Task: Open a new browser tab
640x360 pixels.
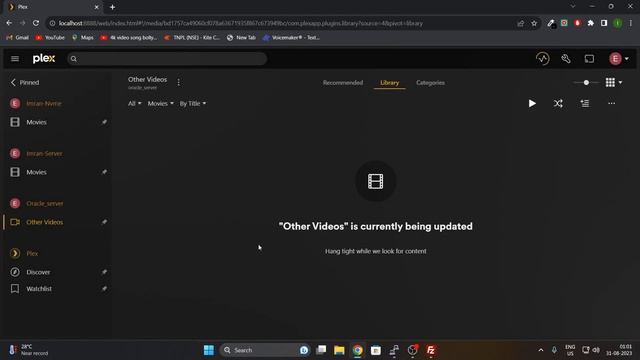Action: tap(112, 7)
